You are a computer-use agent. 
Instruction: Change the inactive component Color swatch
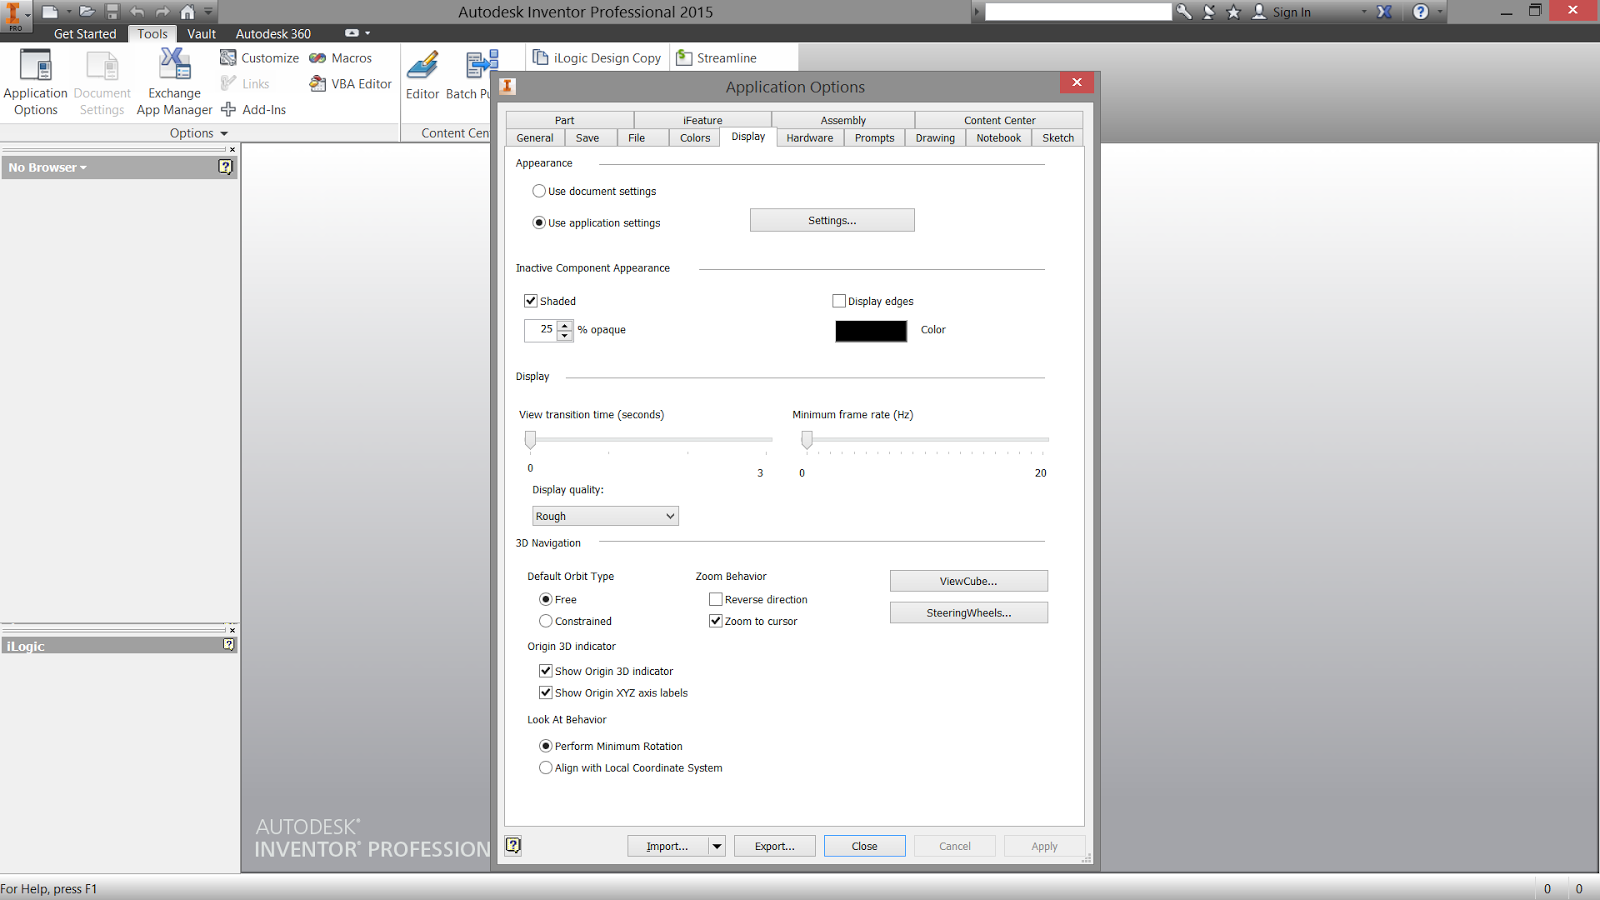870,330
